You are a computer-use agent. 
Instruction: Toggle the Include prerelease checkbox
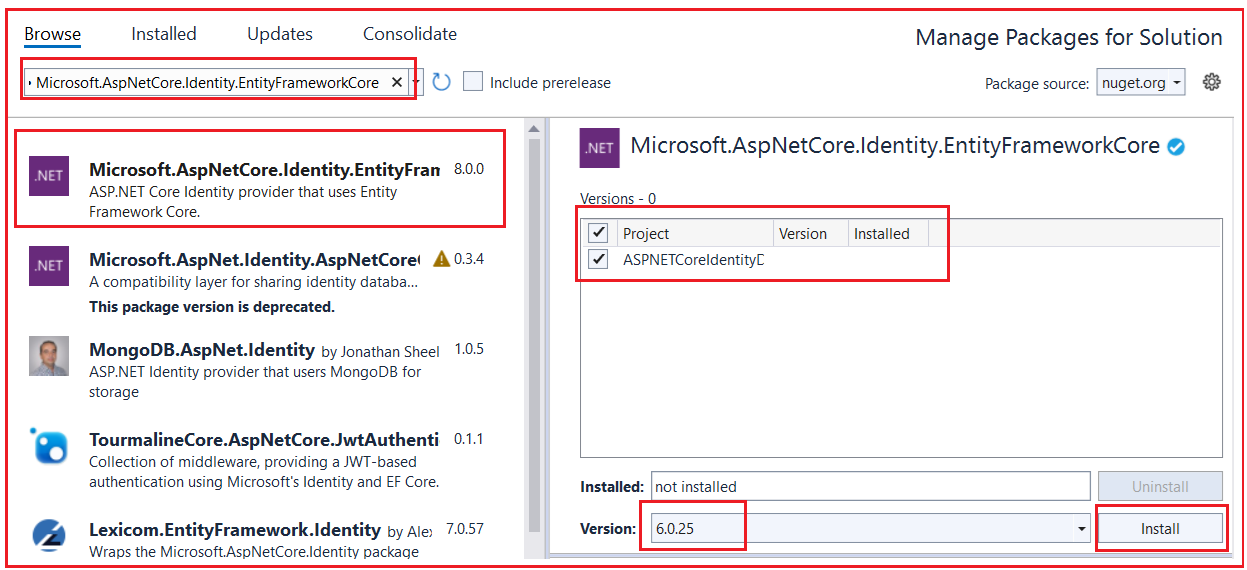(x=473, y=82)
